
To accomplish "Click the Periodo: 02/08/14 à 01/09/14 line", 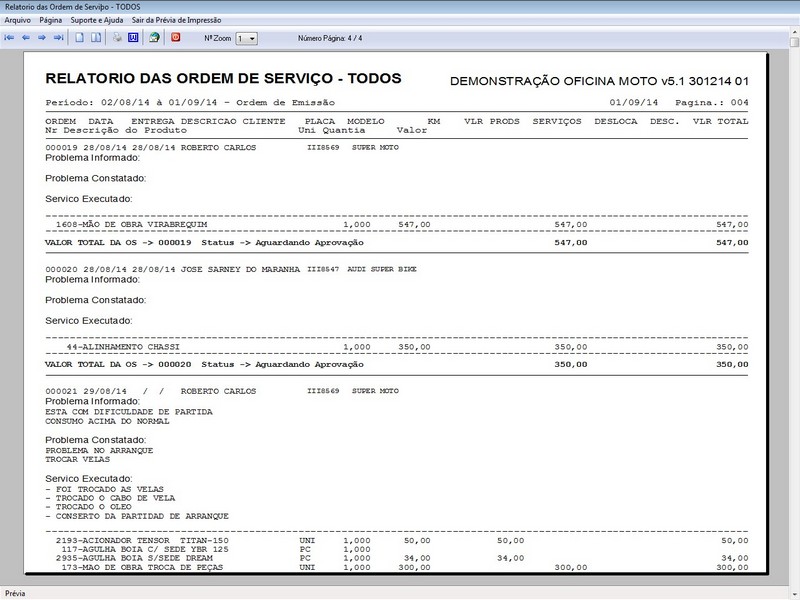I will (x=190, y=103).
